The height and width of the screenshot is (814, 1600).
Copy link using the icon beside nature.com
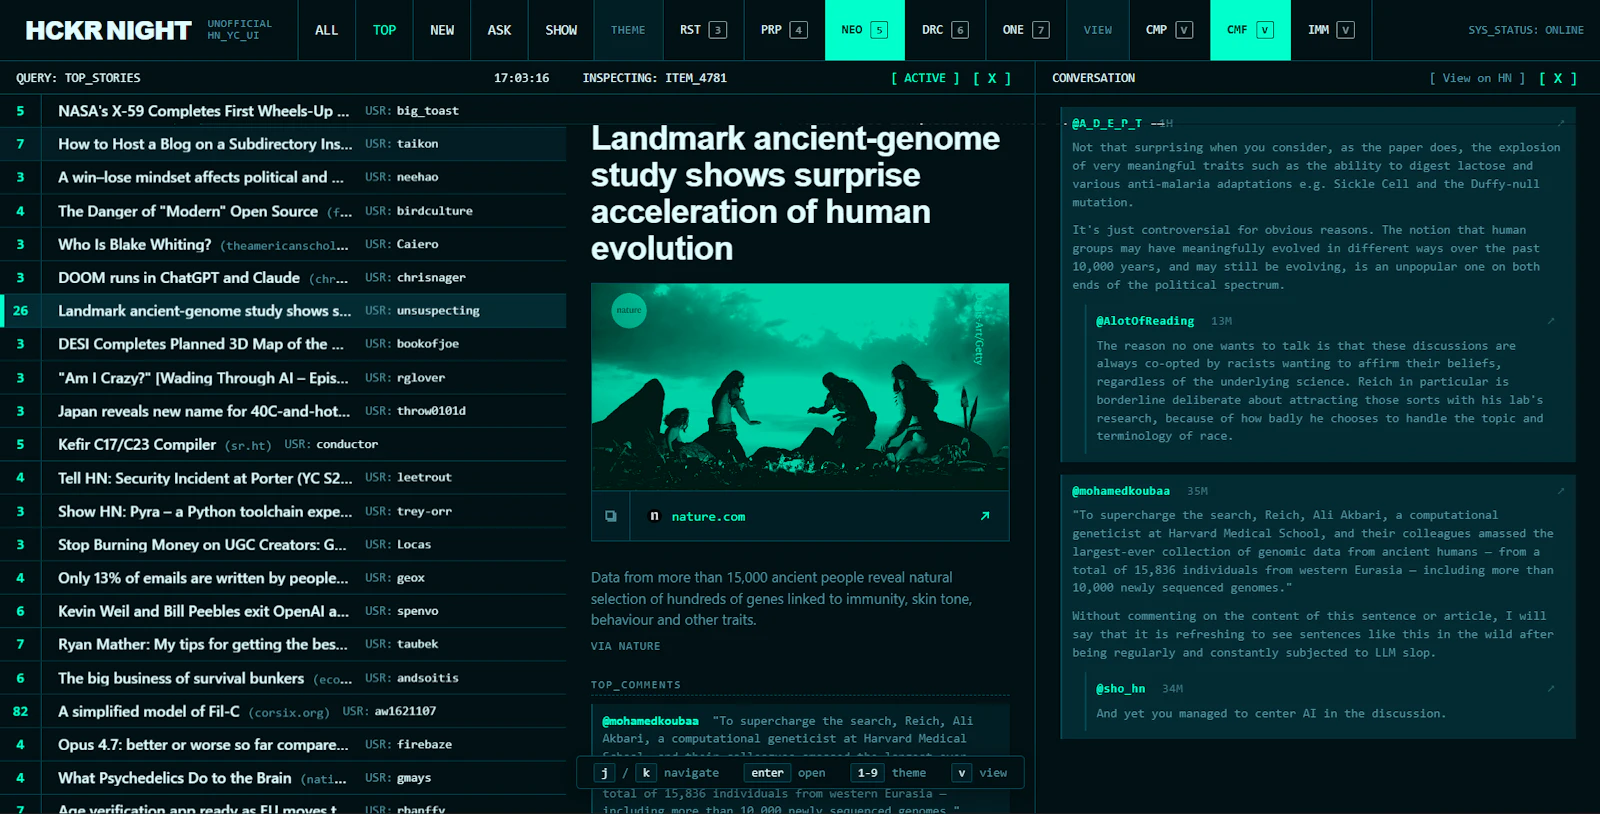(611, 516)
